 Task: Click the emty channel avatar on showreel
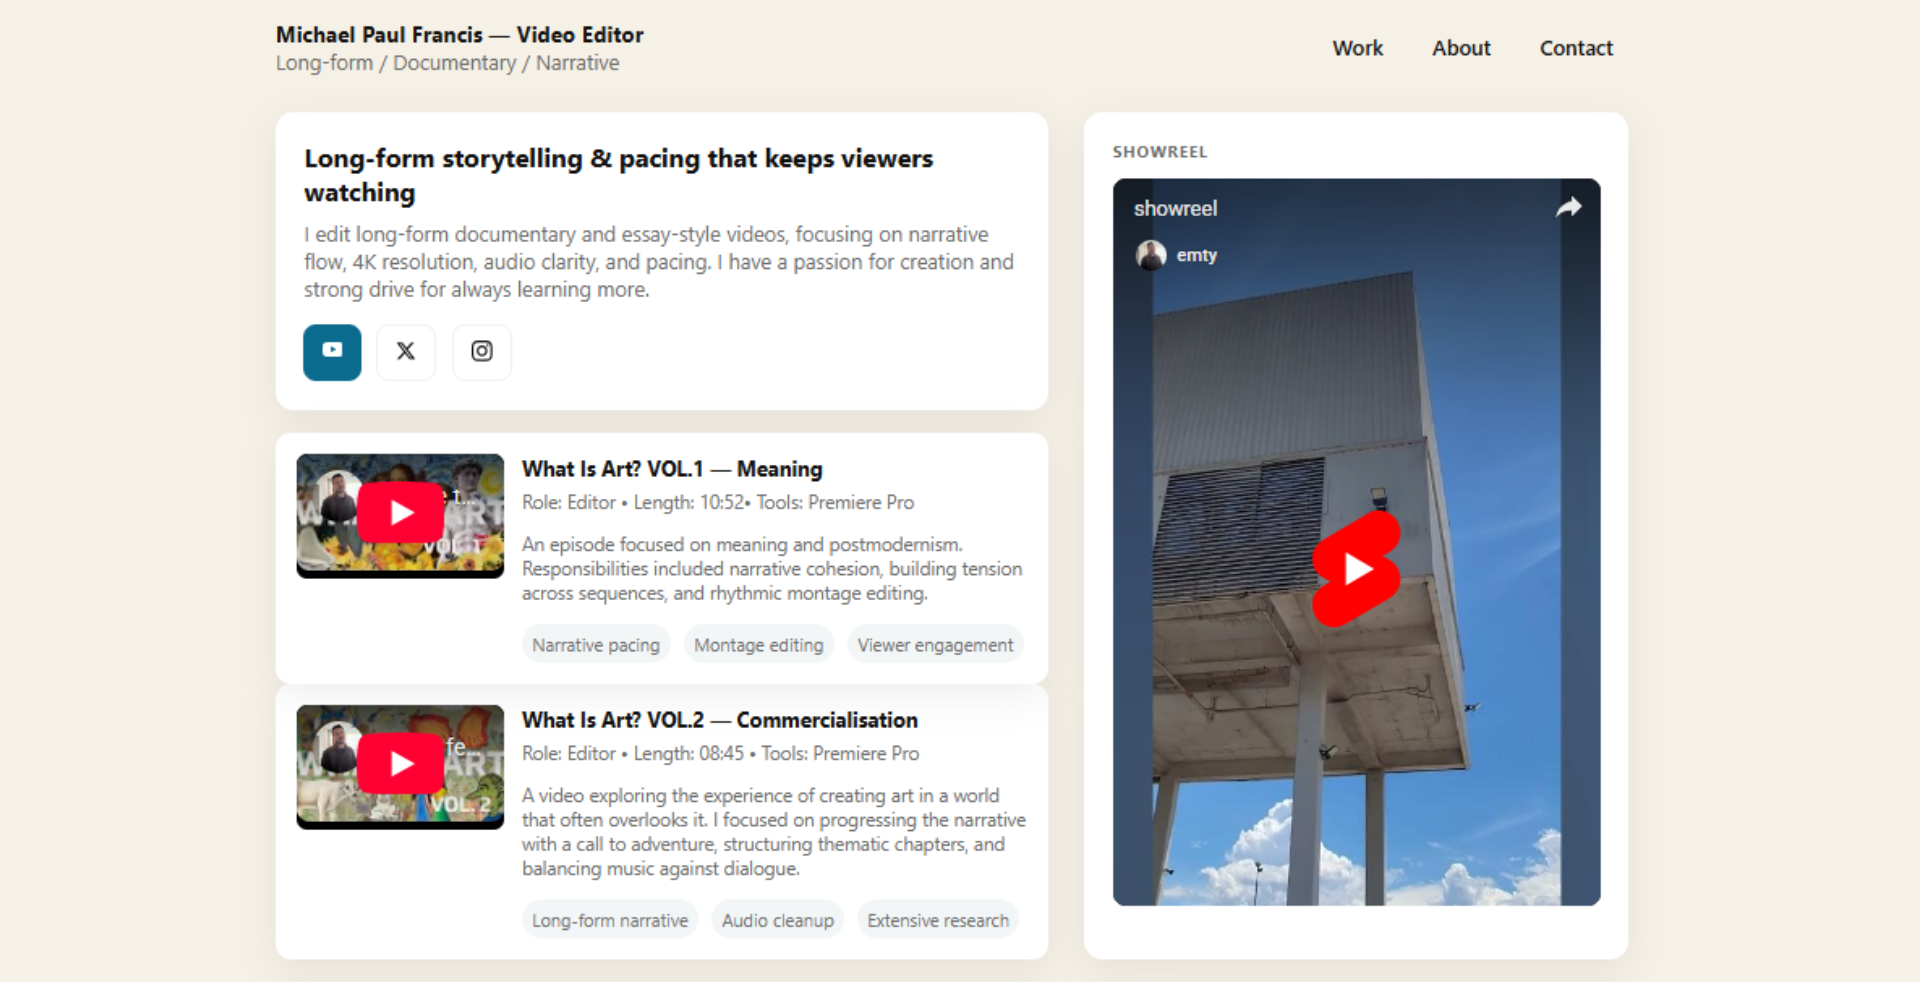coord(1151,255)
